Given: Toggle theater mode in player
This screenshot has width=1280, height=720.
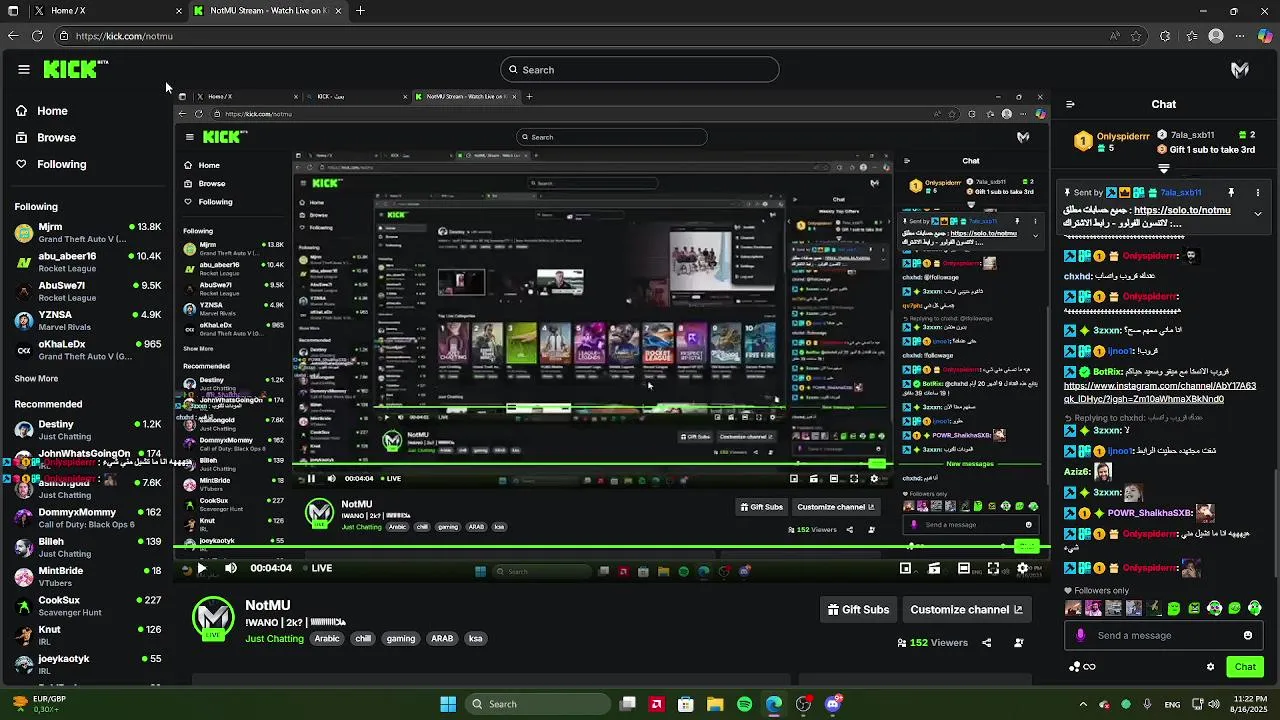Looking at the screenshot, I should click(964, 568).
